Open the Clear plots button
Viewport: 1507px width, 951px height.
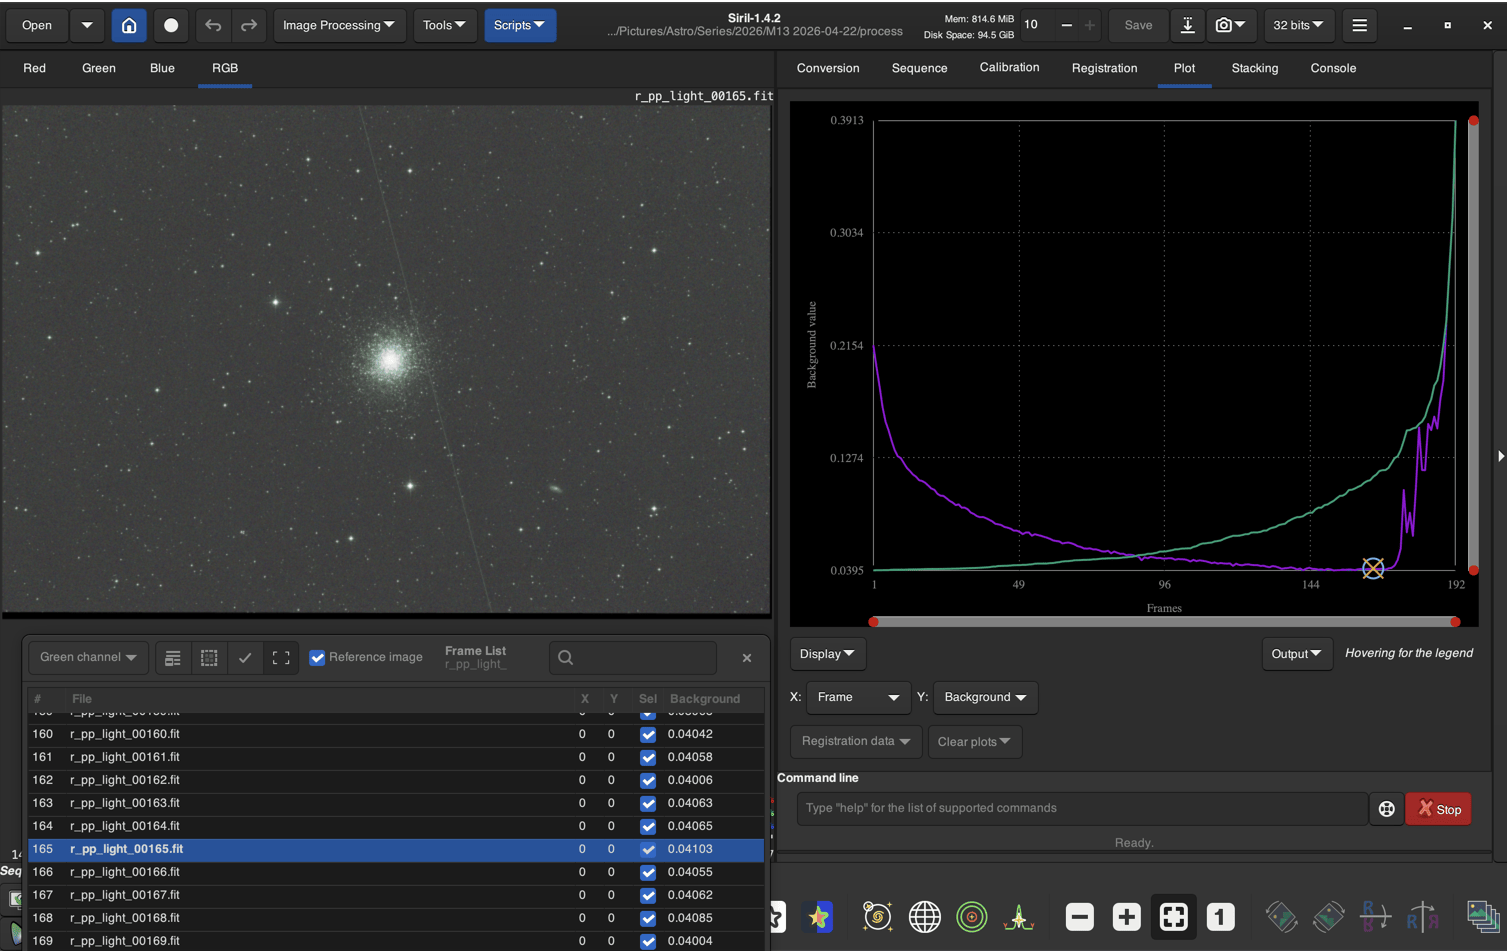pyautogui.click(x=974, y=741)
